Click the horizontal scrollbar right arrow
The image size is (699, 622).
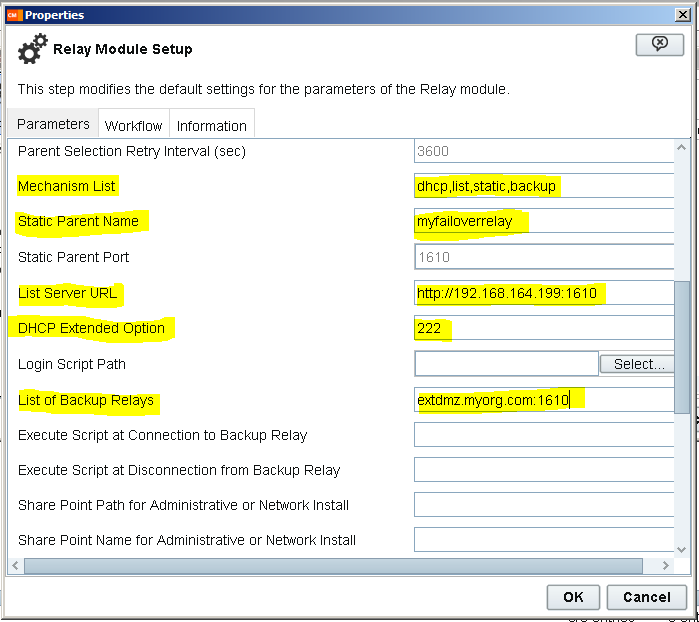(x=666, y=566)
